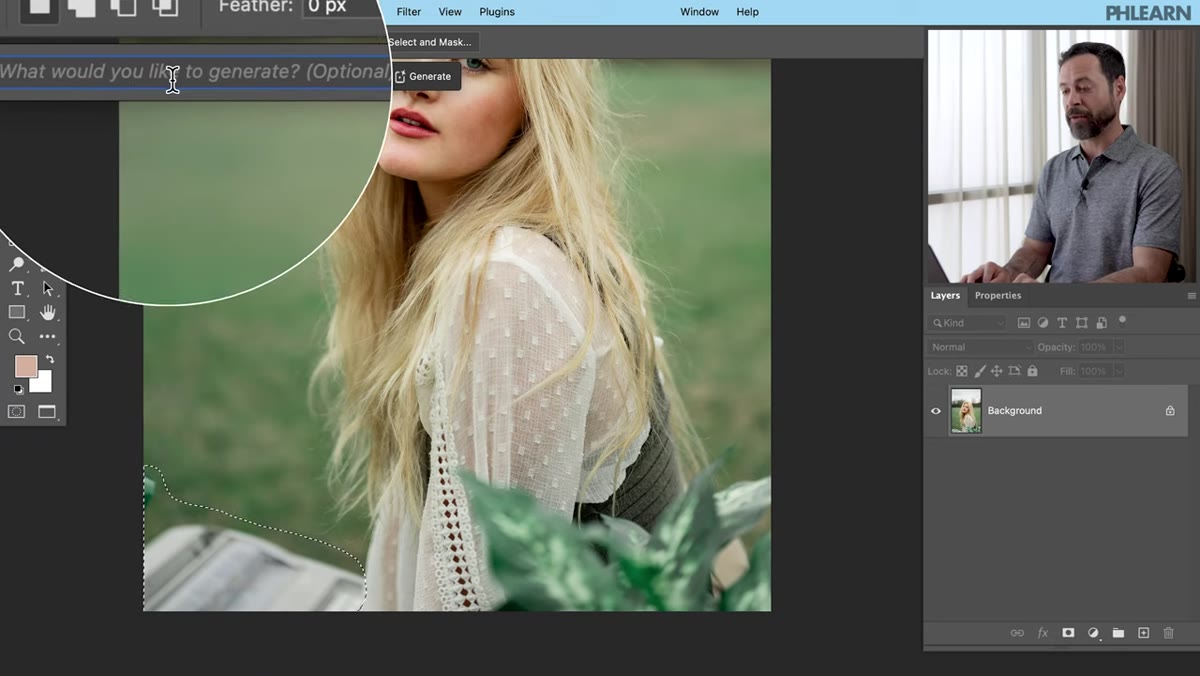1200x676 pixels.
Task: Select the Horizontal Type tool
Action: coord(17,289)
